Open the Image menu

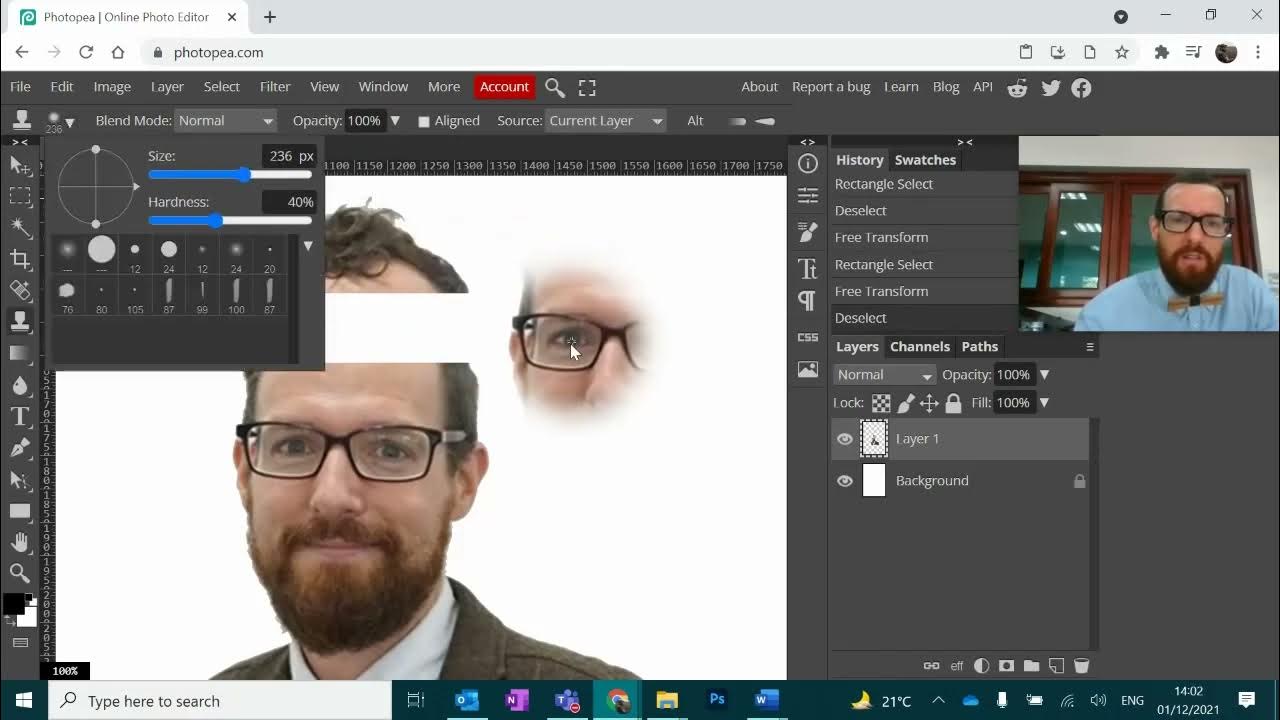(x=112, y=87)
